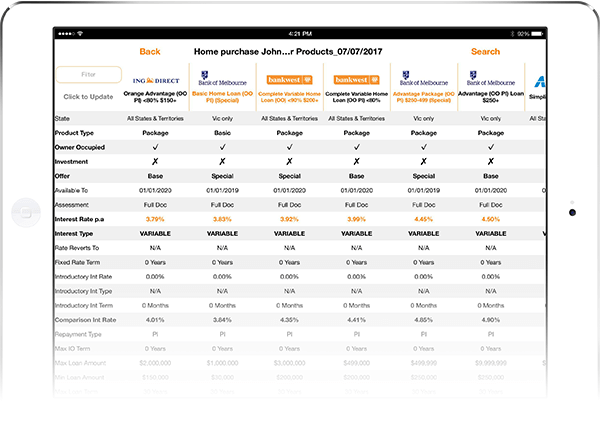Click the Filter input field
The width and height of the screenshot is (600, 424).
(x=88, y=75)
